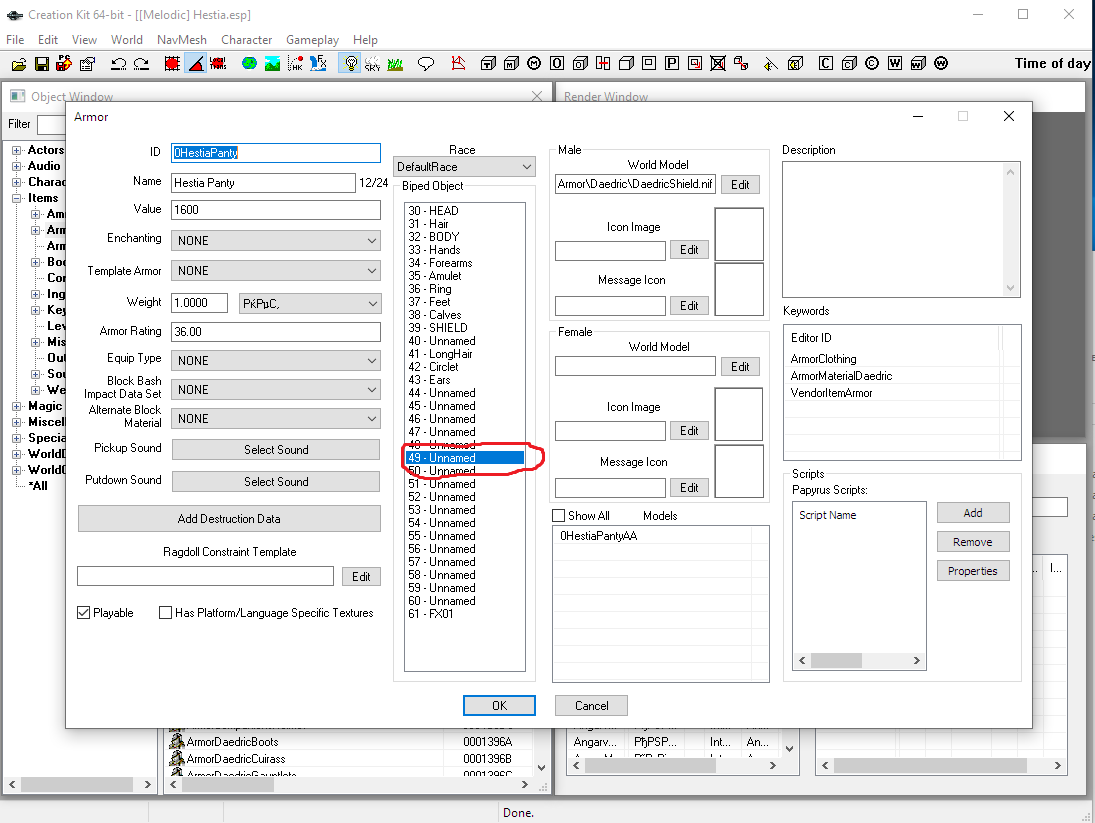This screenshot has height=823, width=1095.
Task: Toggle the SKY toolbar icon
Action: point(372,64)
